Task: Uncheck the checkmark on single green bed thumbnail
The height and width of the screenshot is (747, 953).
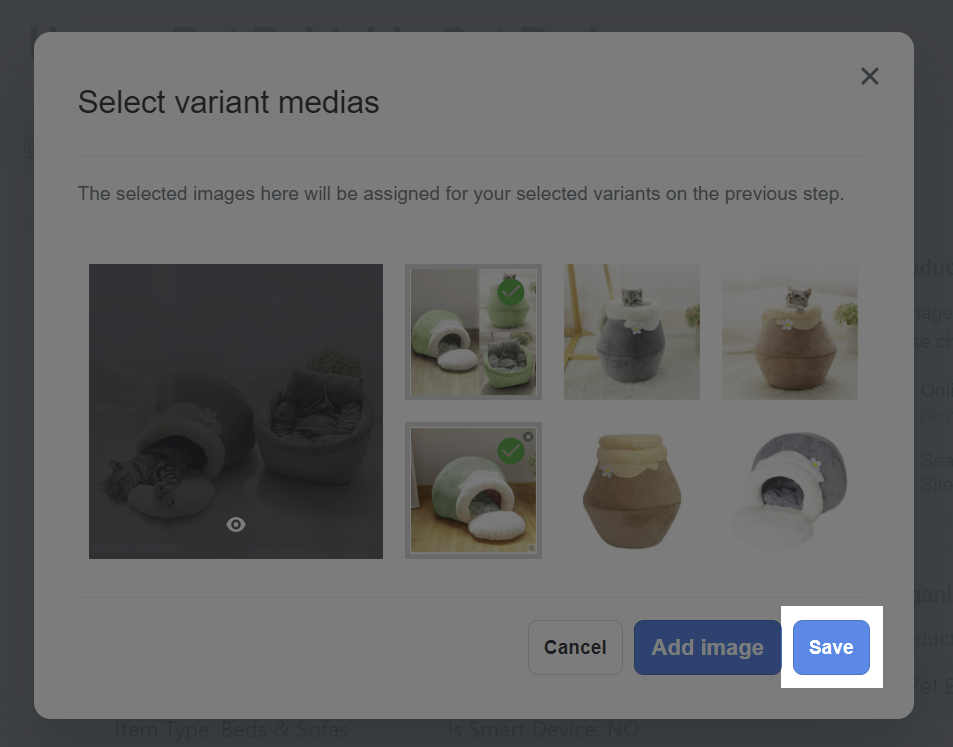Action: tap(511, 450)
